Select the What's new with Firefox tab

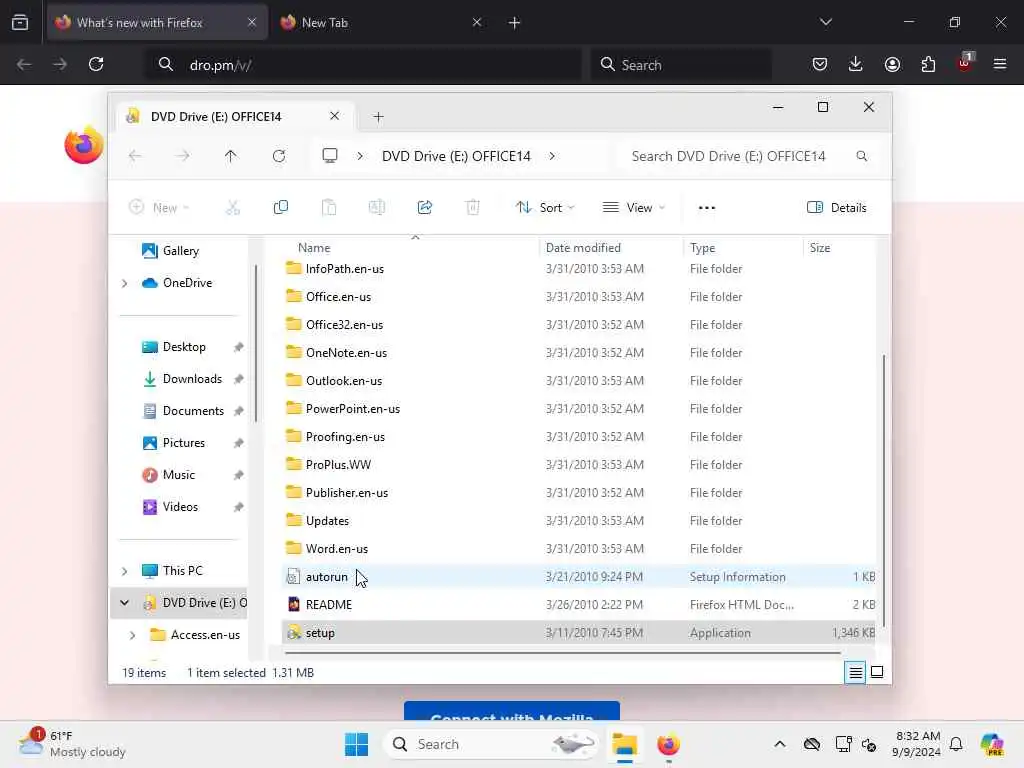point(157,23)
